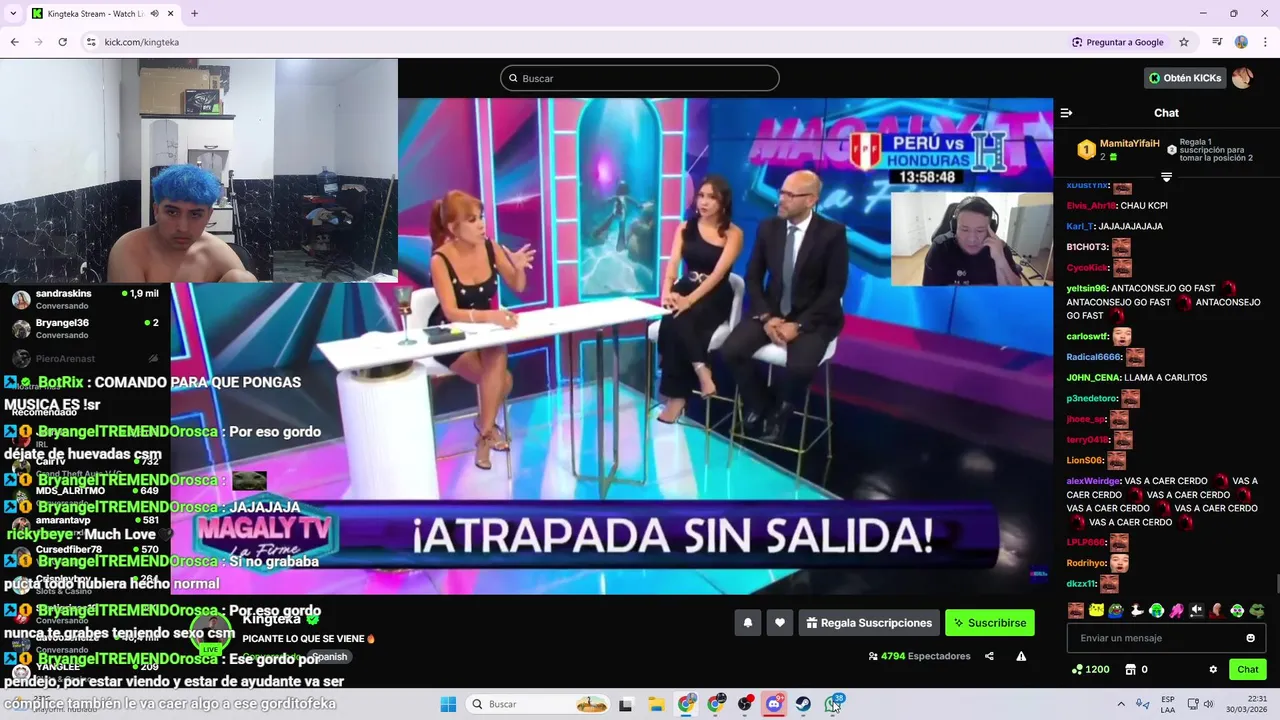
Task: Show hidden system tray icons
Action: coord(1121,704)
